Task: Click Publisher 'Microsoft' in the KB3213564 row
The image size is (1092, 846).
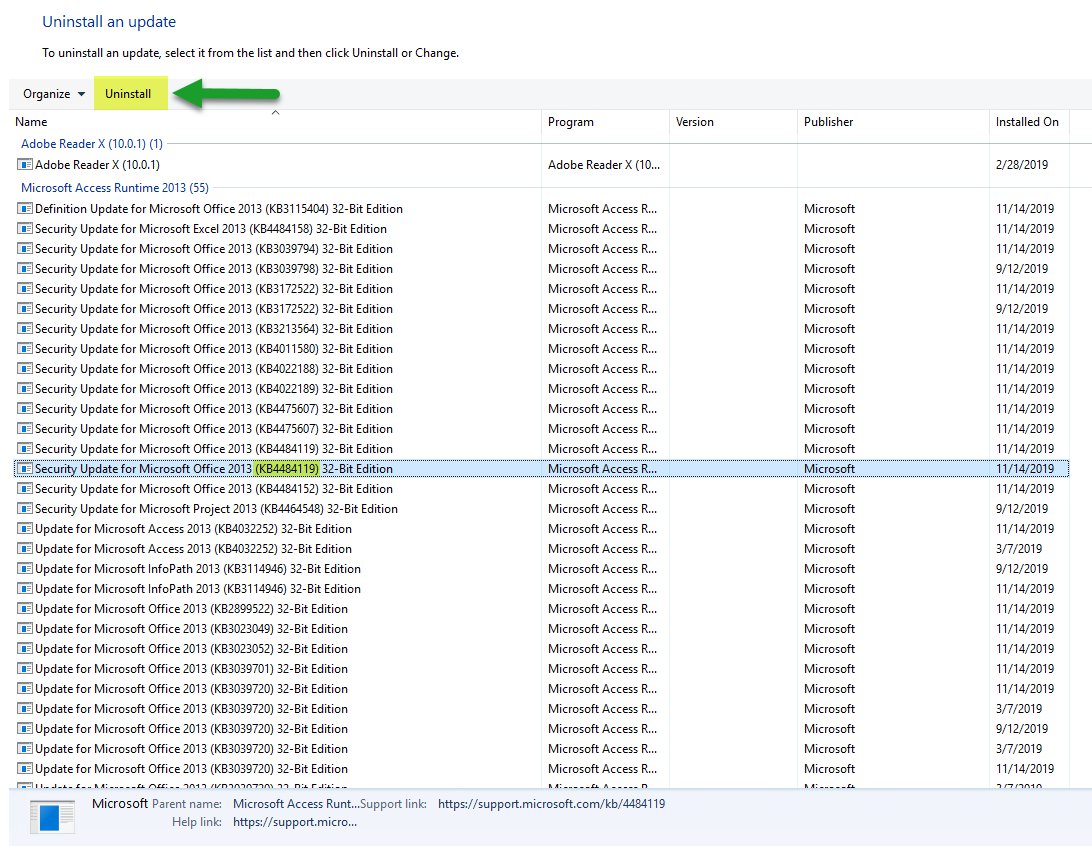Action: [829, 329]
